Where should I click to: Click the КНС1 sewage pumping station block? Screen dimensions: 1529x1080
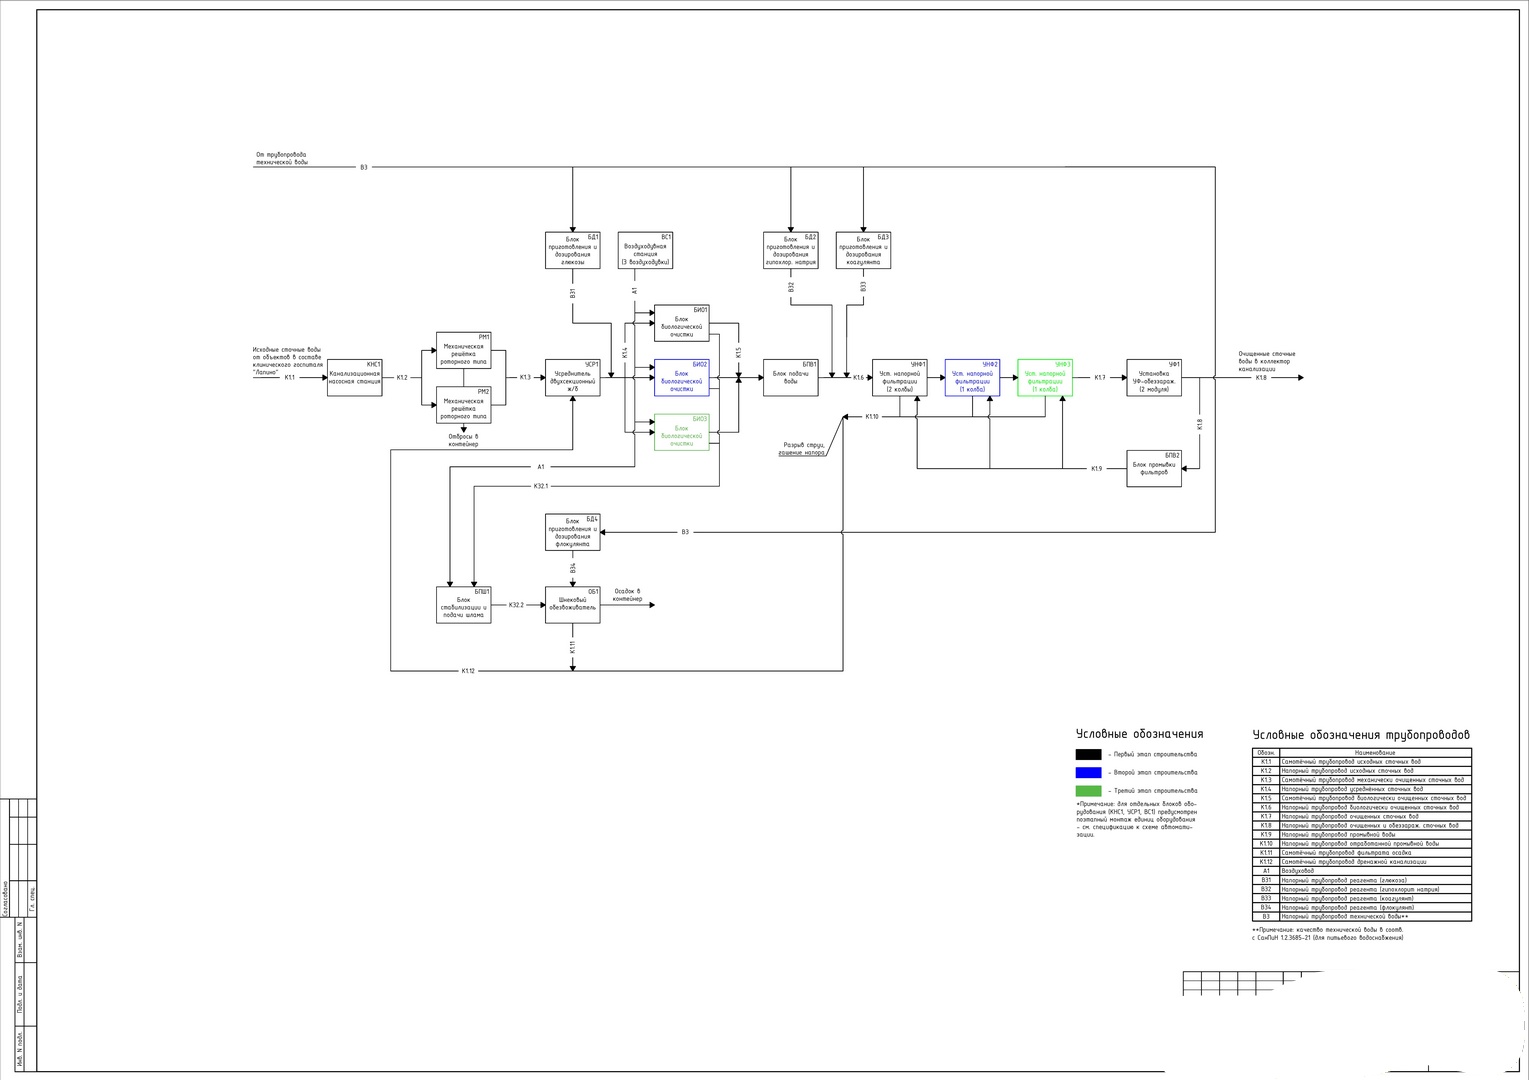[x=354, y=378]
